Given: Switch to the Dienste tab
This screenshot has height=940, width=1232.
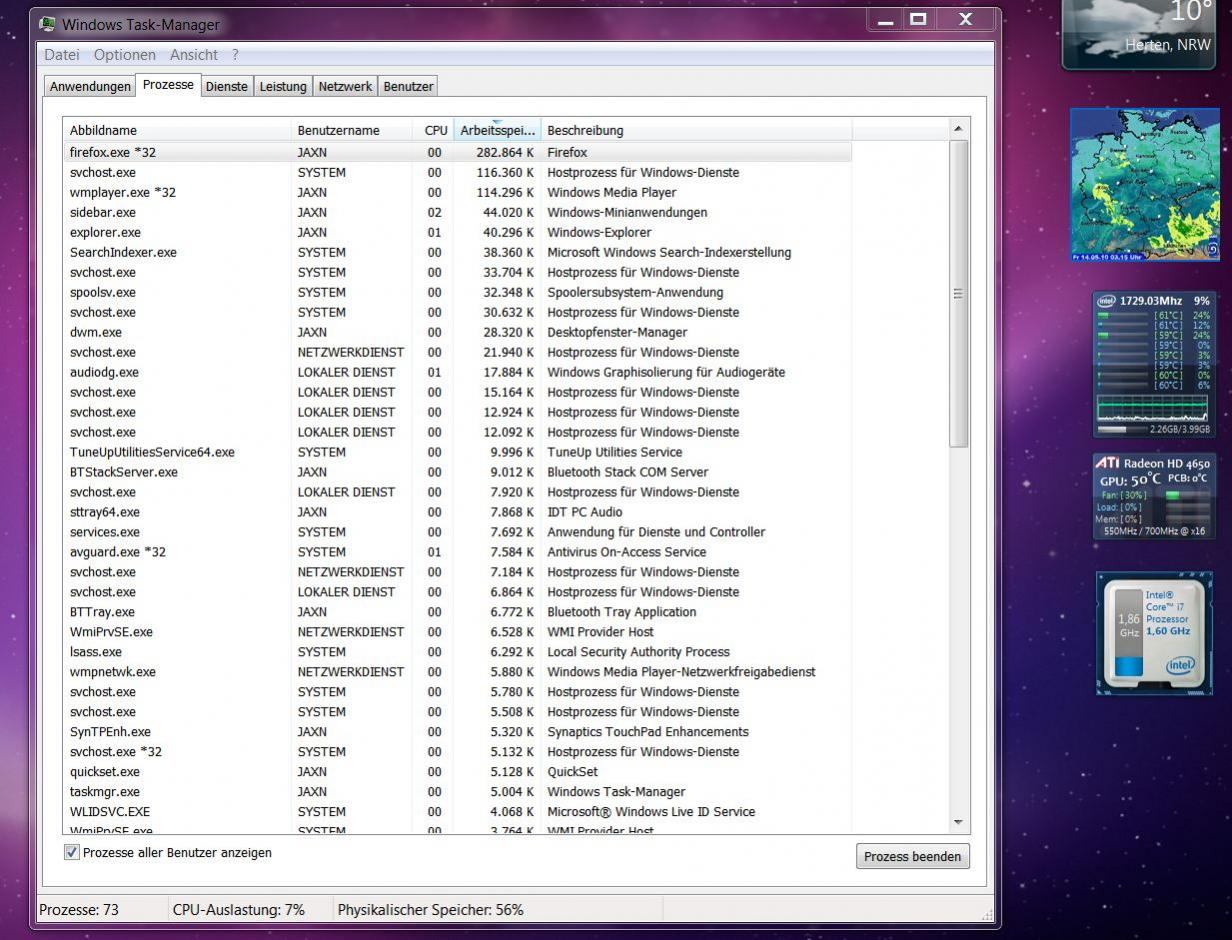Looking at the screenshot, I should click(226, 86).
